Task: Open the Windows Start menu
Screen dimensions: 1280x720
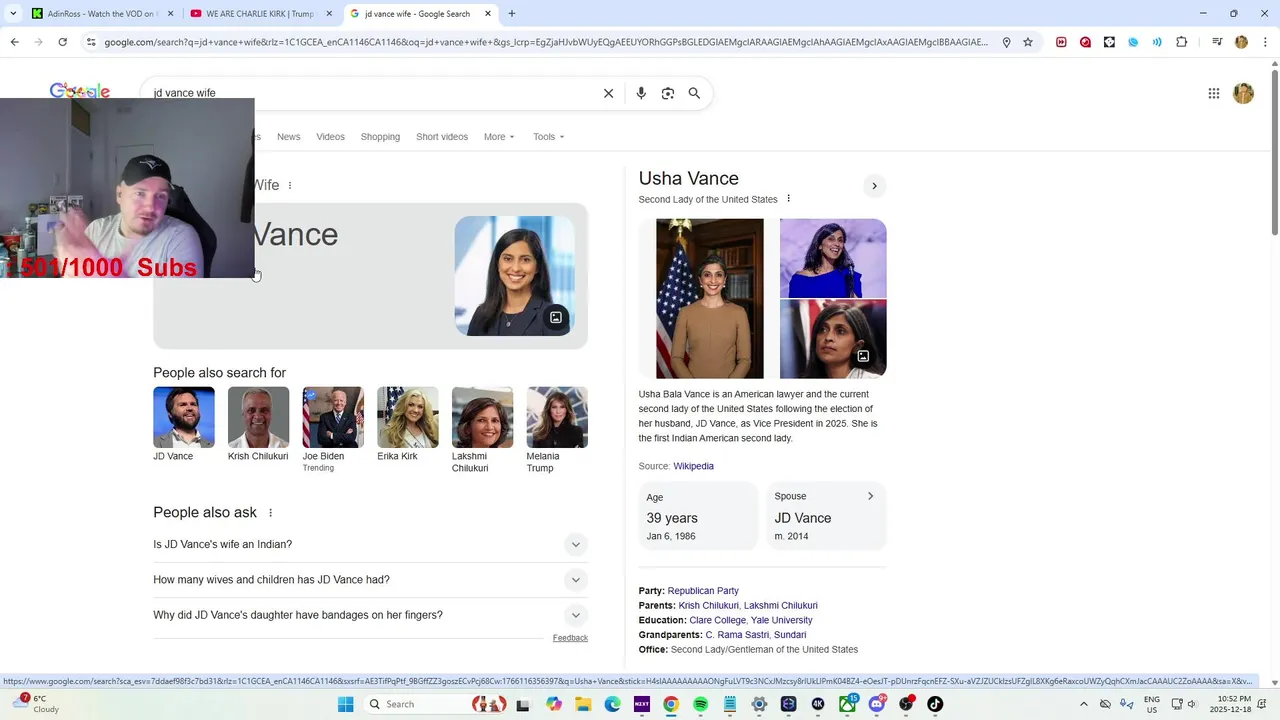Action: point(345,704)
